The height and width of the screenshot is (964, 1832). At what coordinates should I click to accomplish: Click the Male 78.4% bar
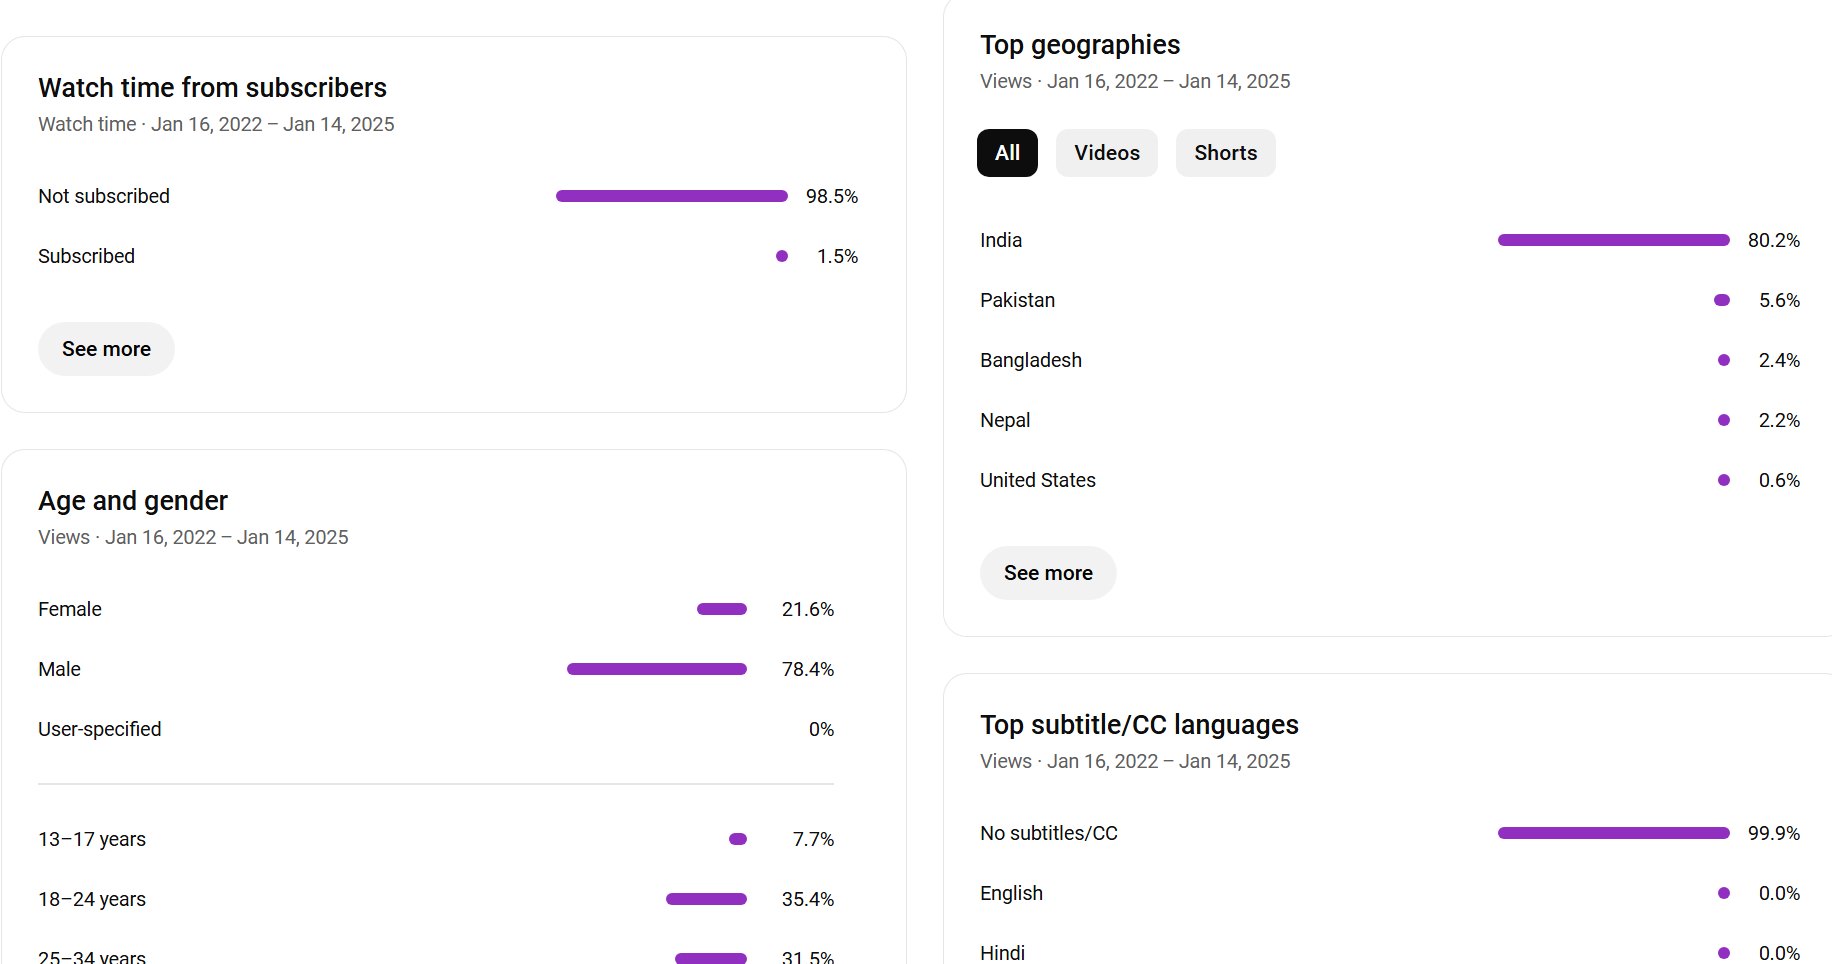click(657, 669)
